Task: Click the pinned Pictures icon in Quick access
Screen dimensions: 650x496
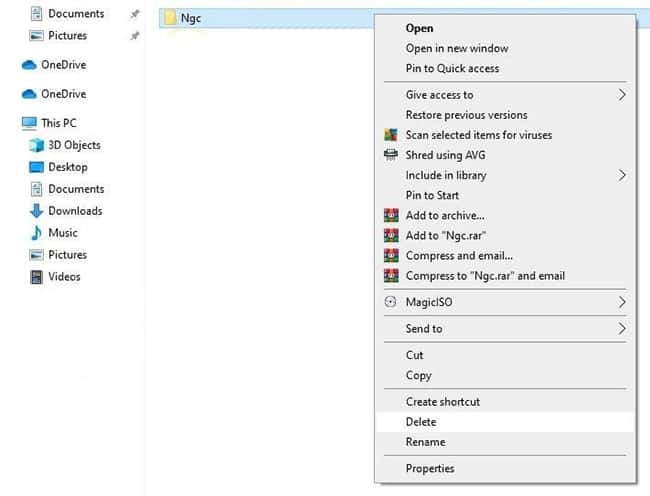Action: pyautogui.click(x=36, y=36)
